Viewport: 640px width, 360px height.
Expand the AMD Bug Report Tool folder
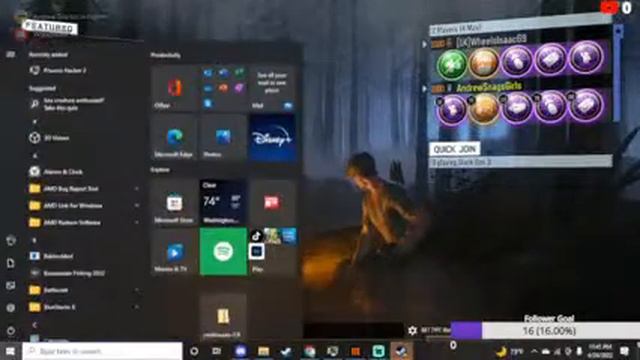84,189
